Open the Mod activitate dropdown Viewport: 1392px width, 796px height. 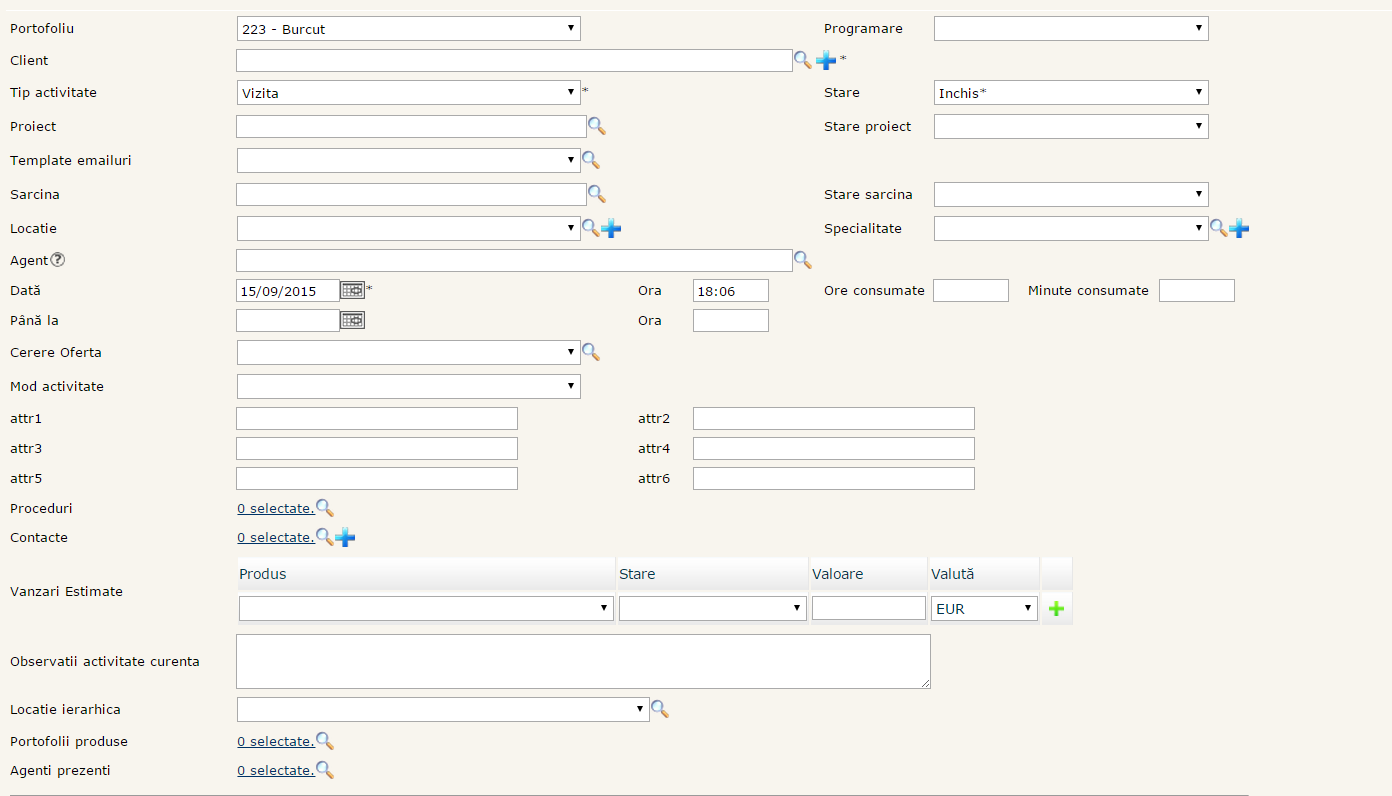(x=408, y=386)
